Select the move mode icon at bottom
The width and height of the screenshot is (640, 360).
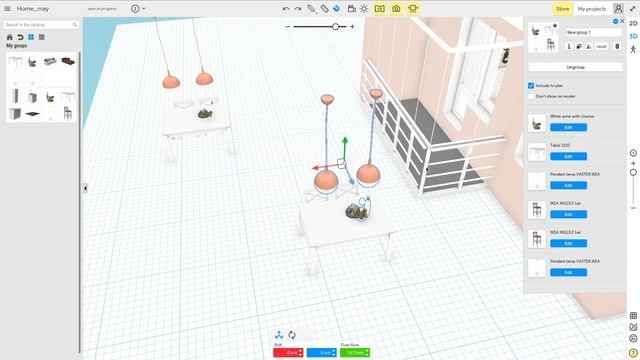279,335
